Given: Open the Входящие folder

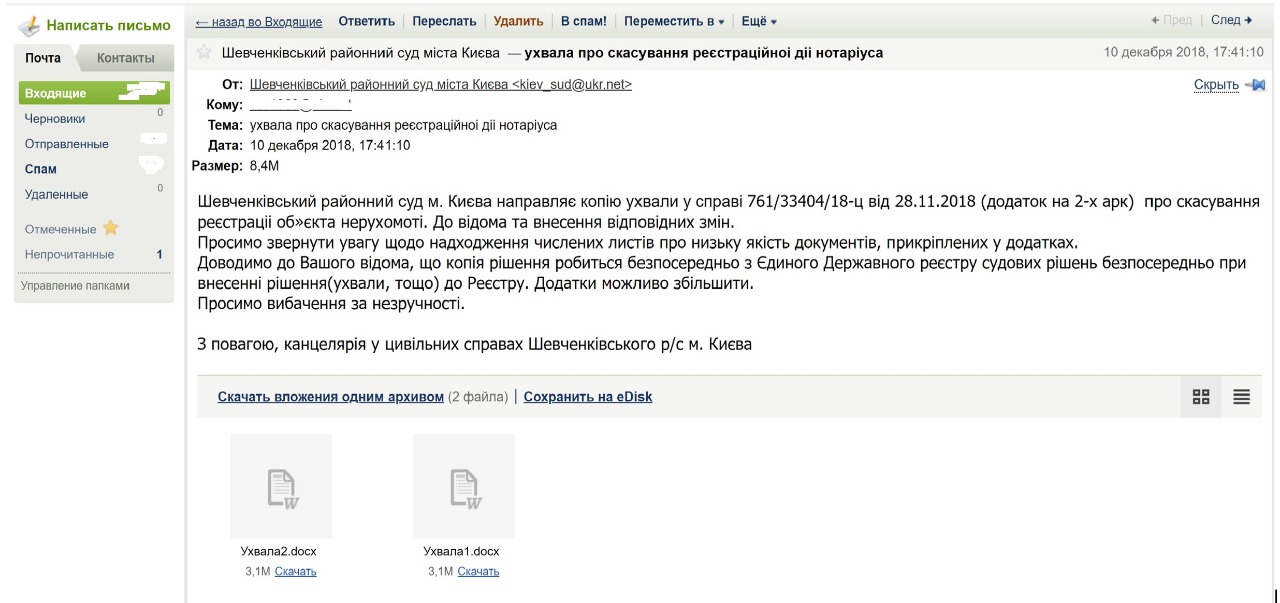Looking at the screenshot, I should tap(55, 93).
